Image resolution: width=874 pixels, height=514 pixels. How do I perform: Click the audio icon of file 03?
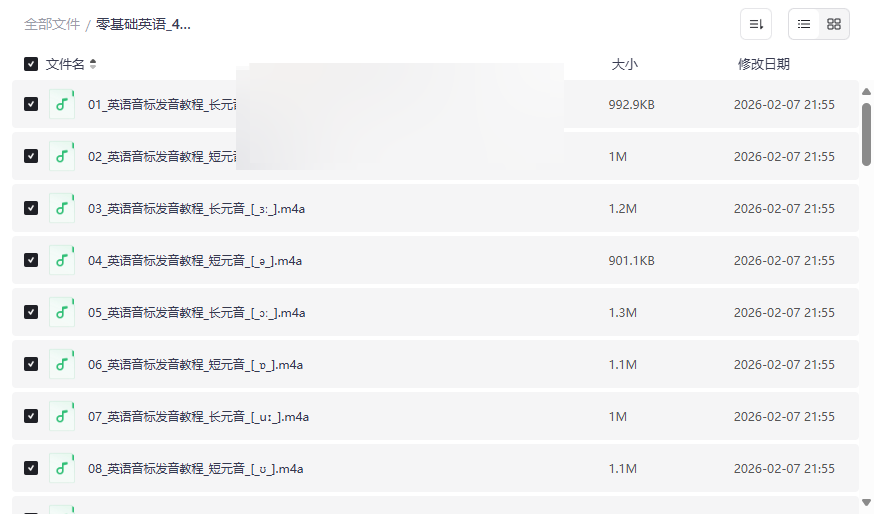(62, 208)
